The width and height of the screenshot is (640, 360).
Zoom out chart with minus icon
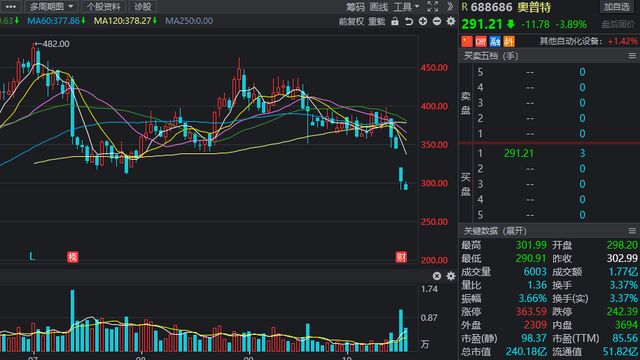pos(437,21)
